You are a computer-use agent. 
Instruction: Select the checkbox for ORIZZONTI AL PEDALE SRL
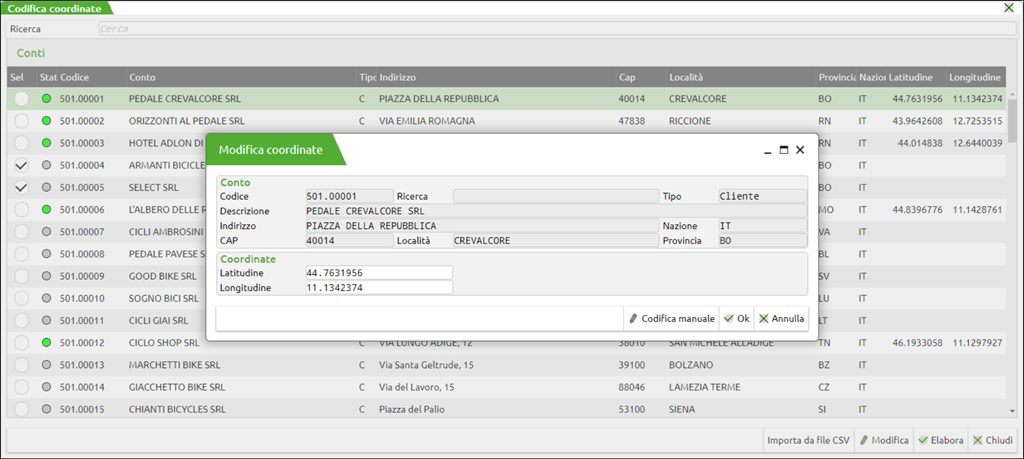click(x=21, y=121)
